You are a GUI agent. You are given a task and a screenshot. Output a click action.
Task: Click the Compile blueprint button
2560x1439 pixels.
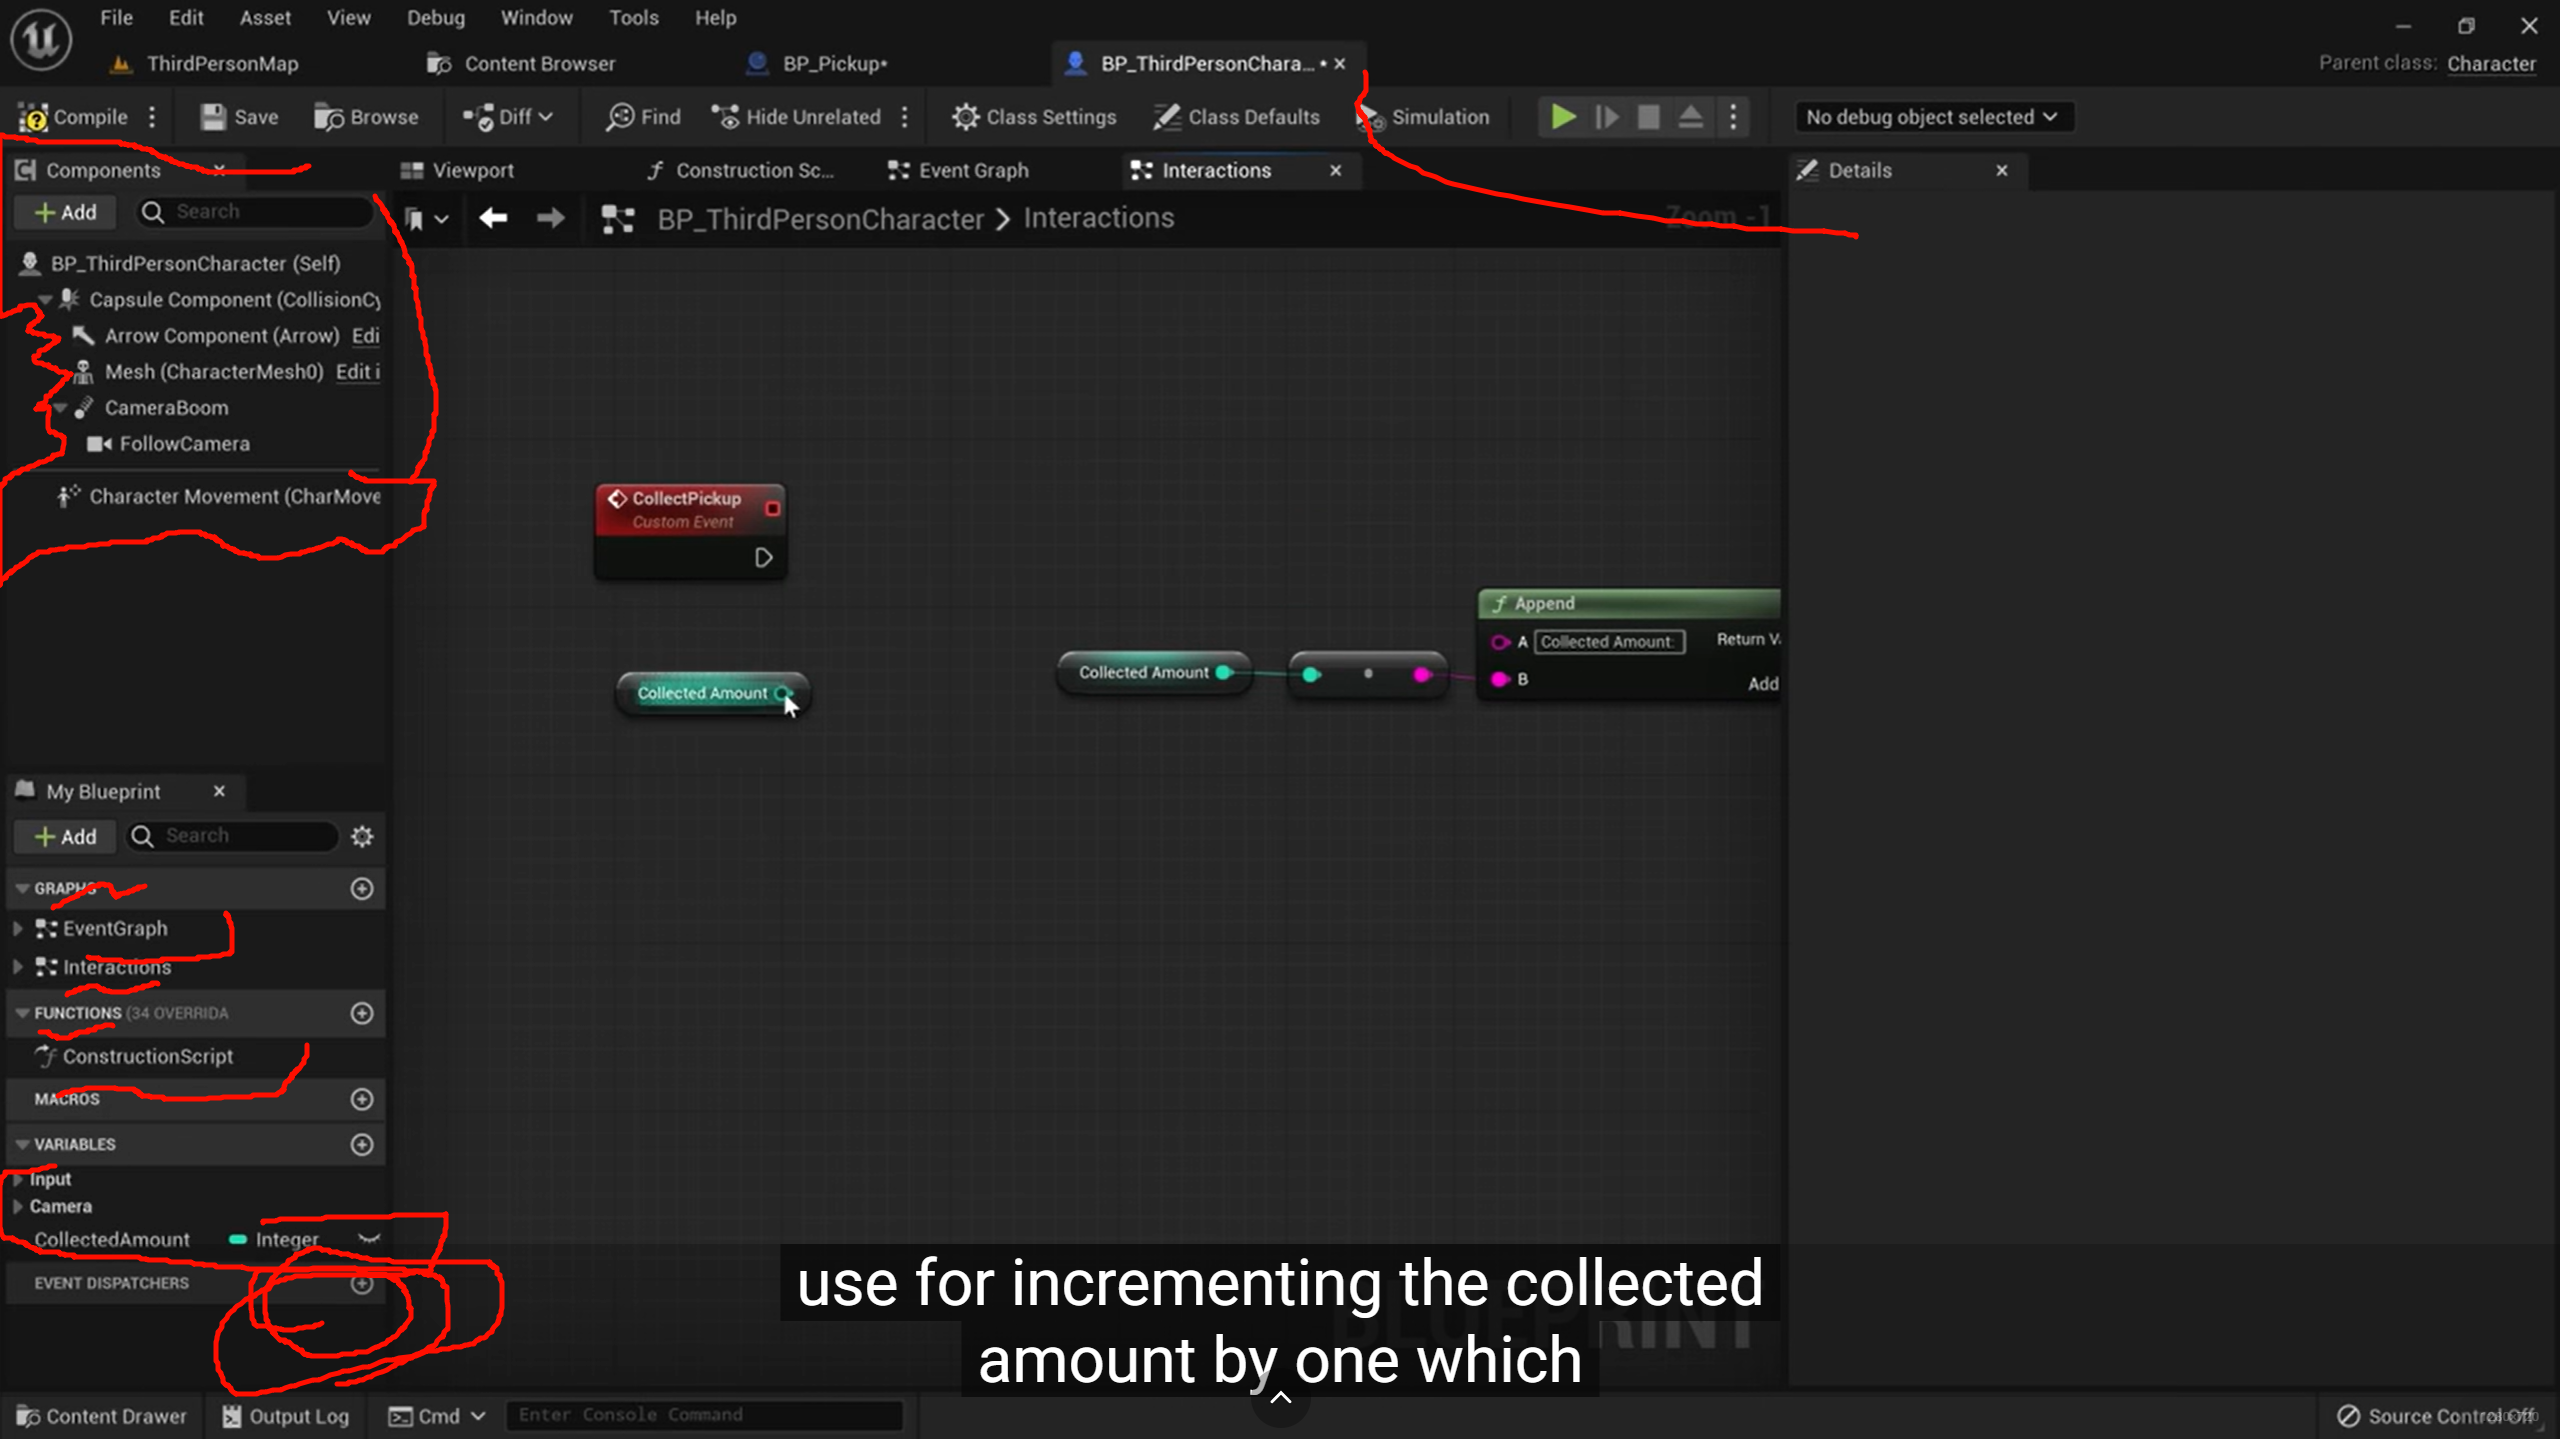pyautogui.click(x=74, y=117)
